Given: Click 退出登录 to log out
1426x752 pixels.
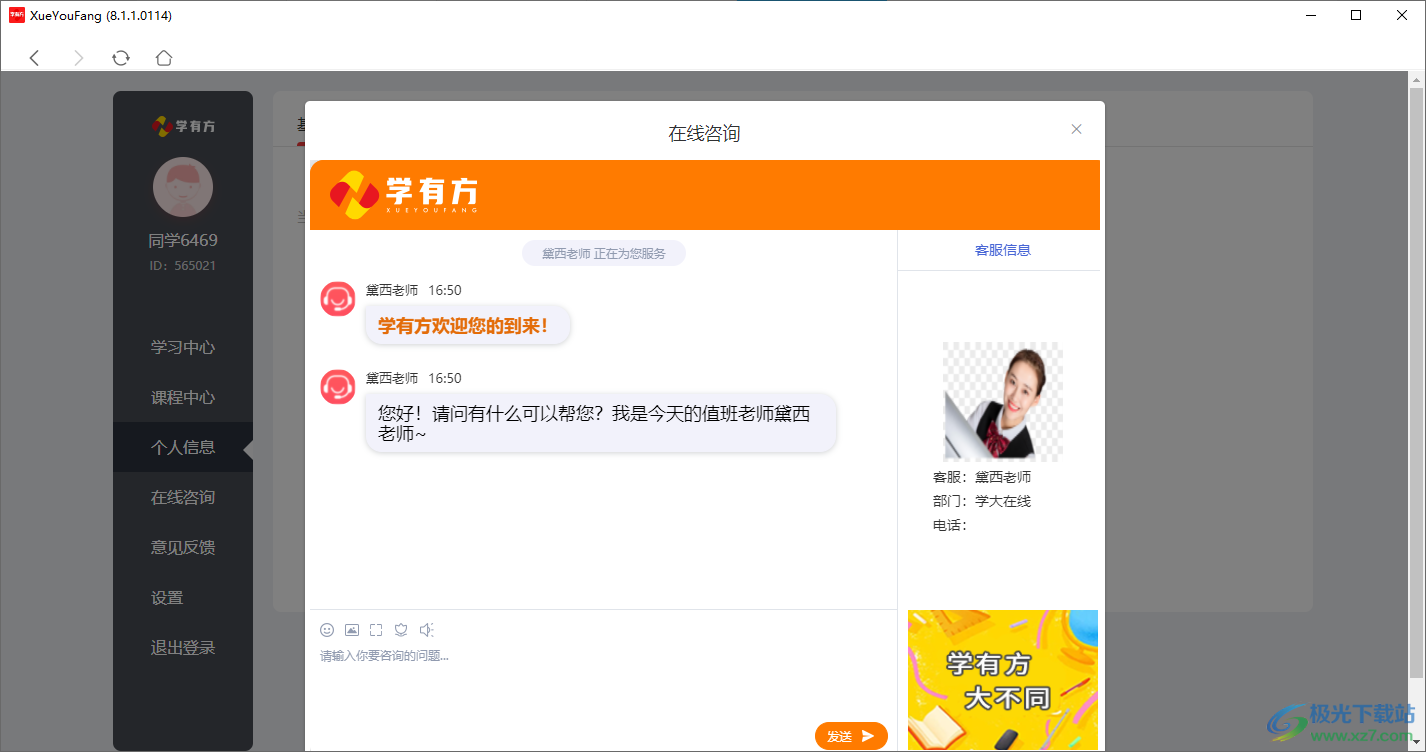Looking at the screenshot, I should [183, 647].
